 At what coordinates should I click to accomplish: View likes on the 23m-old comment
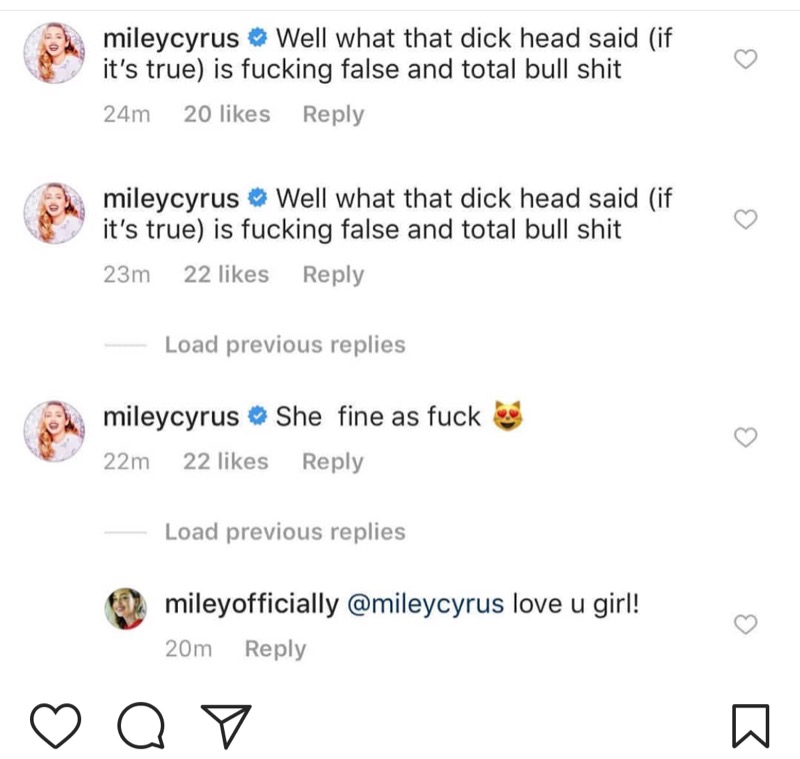[x=227, y=274]
